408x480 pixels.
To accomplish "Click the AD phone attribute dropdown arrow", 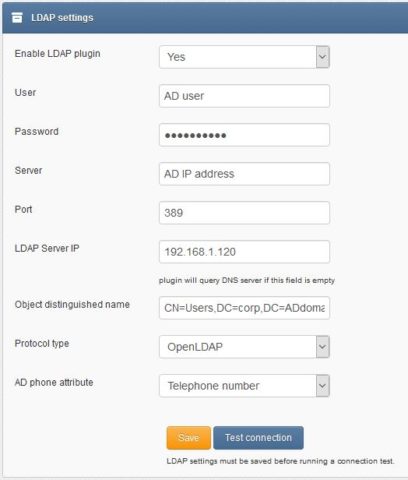I will 323,386.
